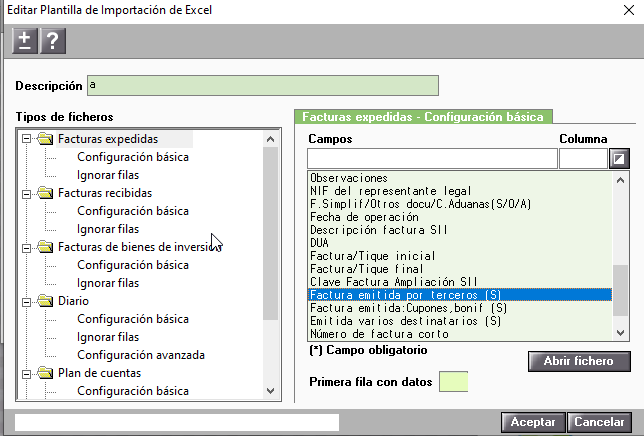The height and width of the screenshot is (436, 644).
Task: Open Configuración básica under Facturas de bienes de inversión
Action: [x=133, y=265]
